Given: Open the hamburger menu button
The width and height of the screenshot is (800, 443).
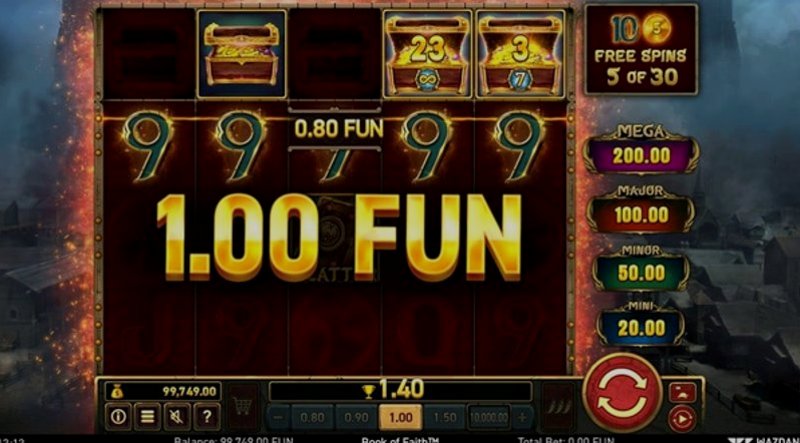Looking at the screenshot, I should click(147, 416).
